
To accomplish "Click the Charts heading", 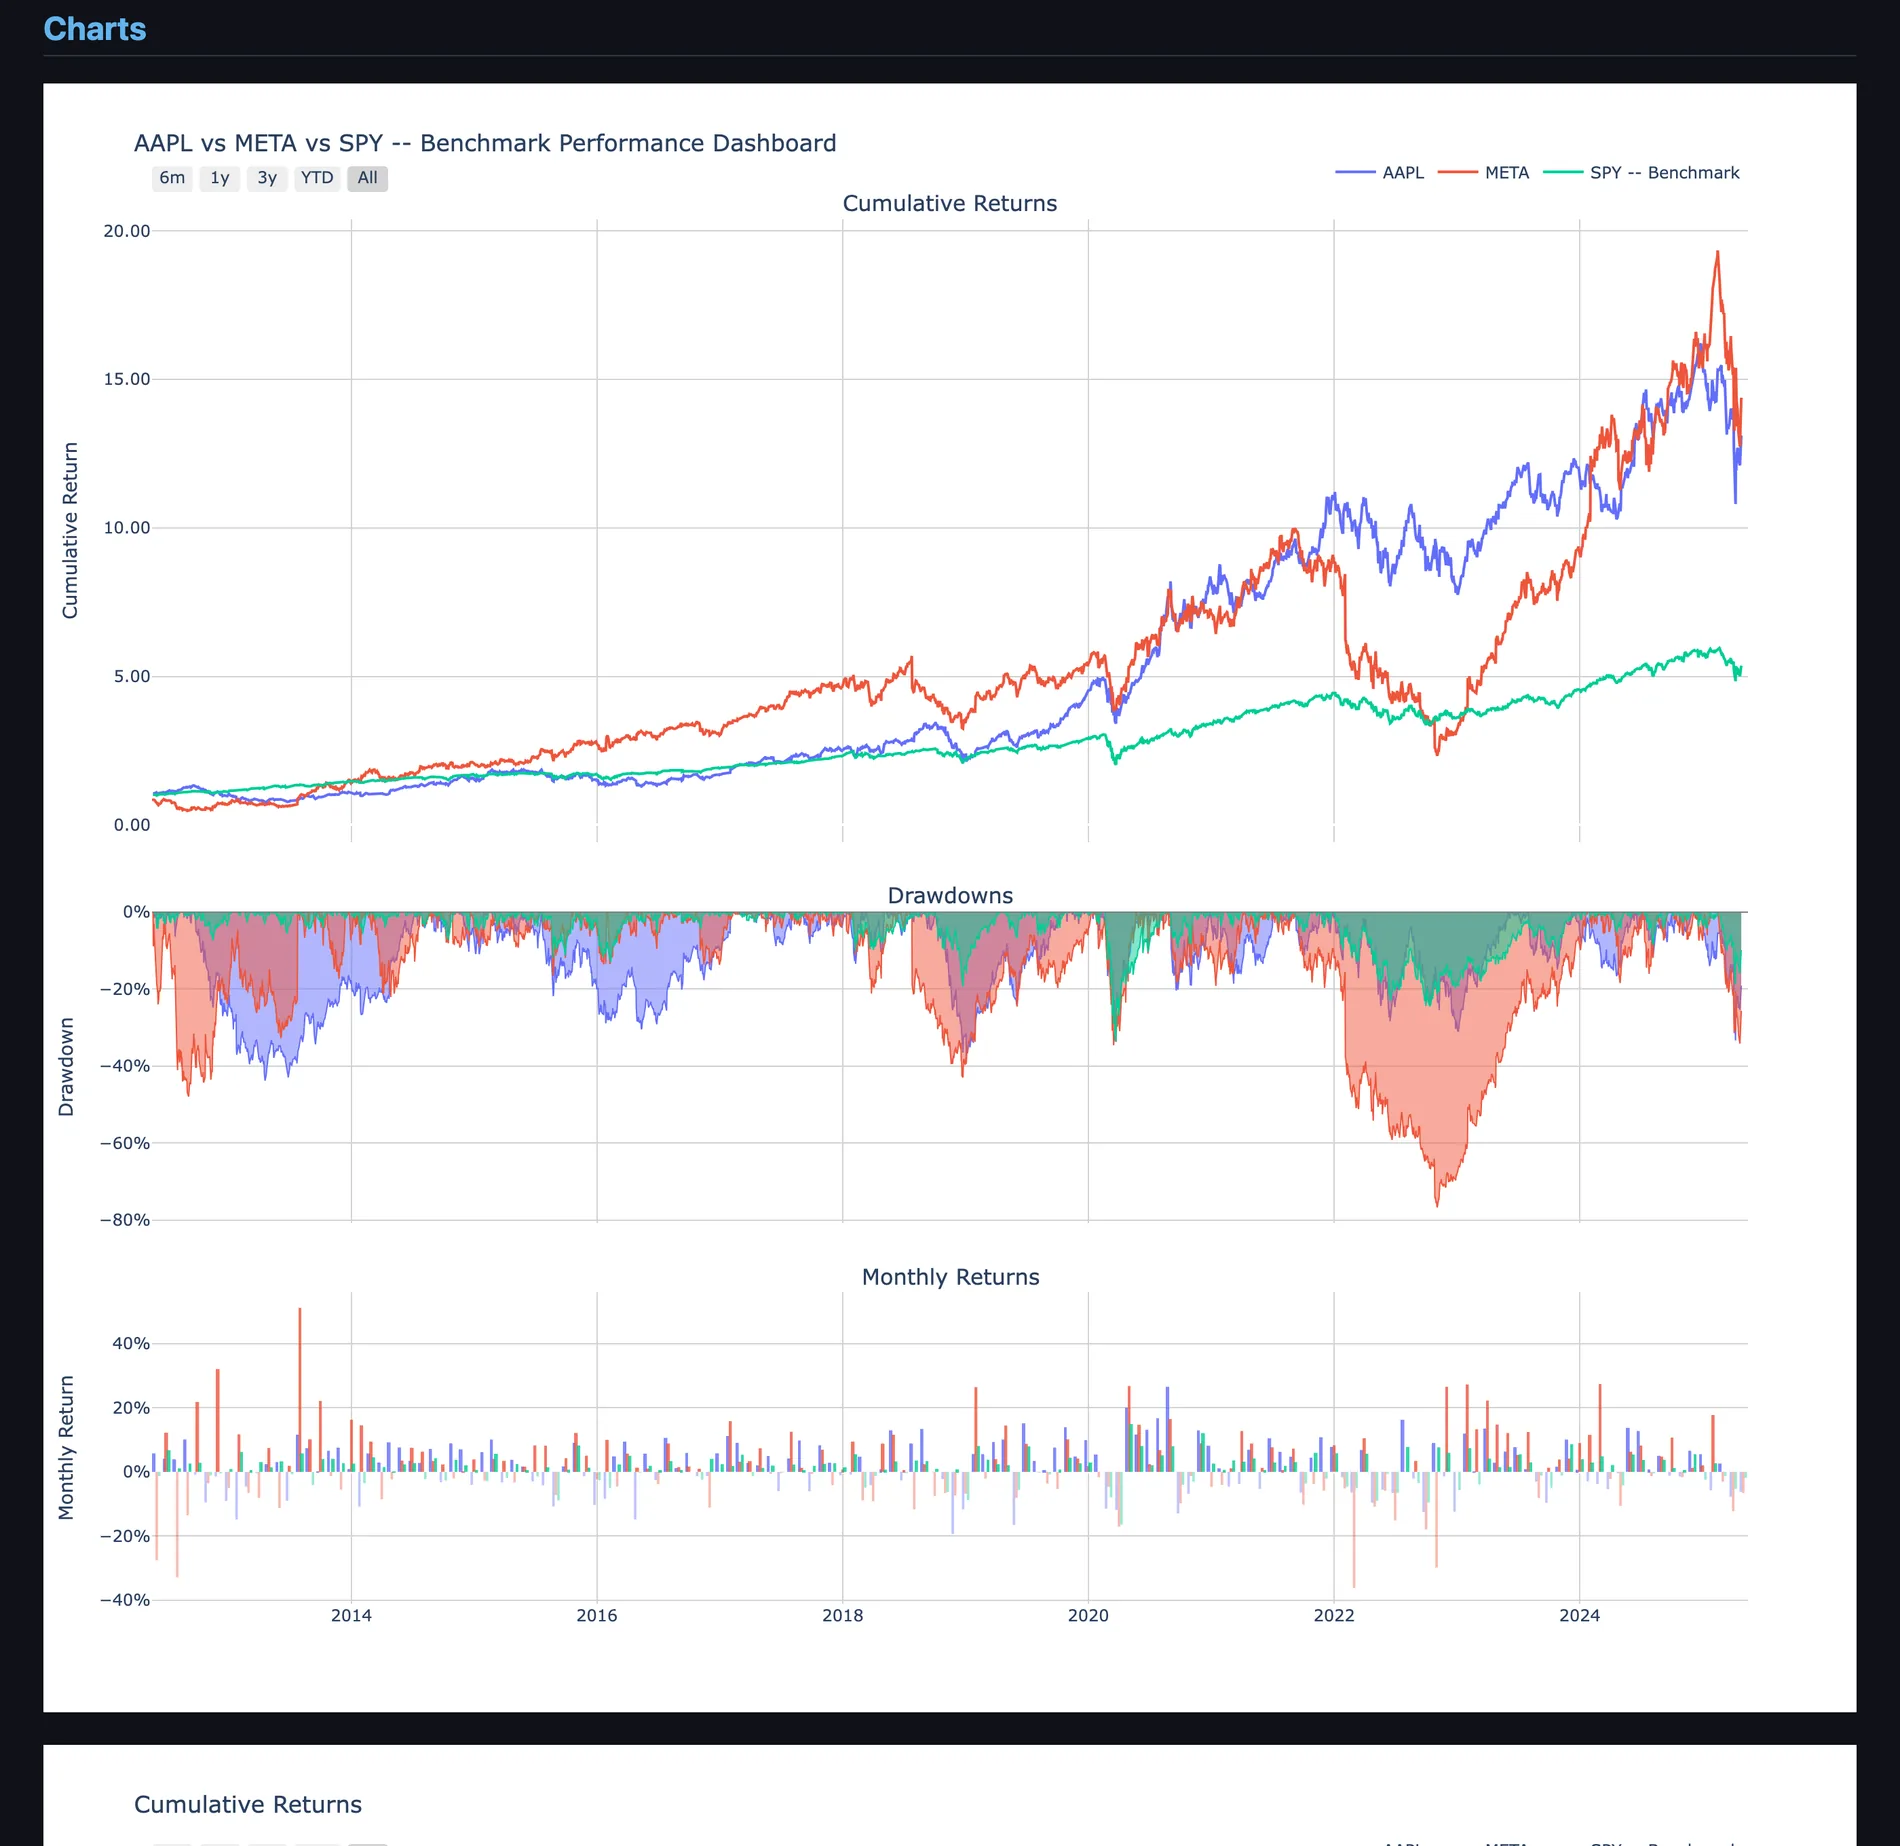I will coord(95,29).
